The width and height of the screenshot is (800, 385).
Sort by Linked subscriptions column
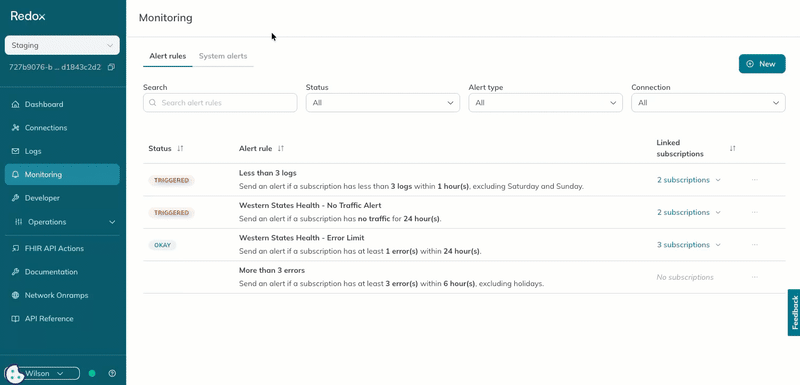click(733, 148)
